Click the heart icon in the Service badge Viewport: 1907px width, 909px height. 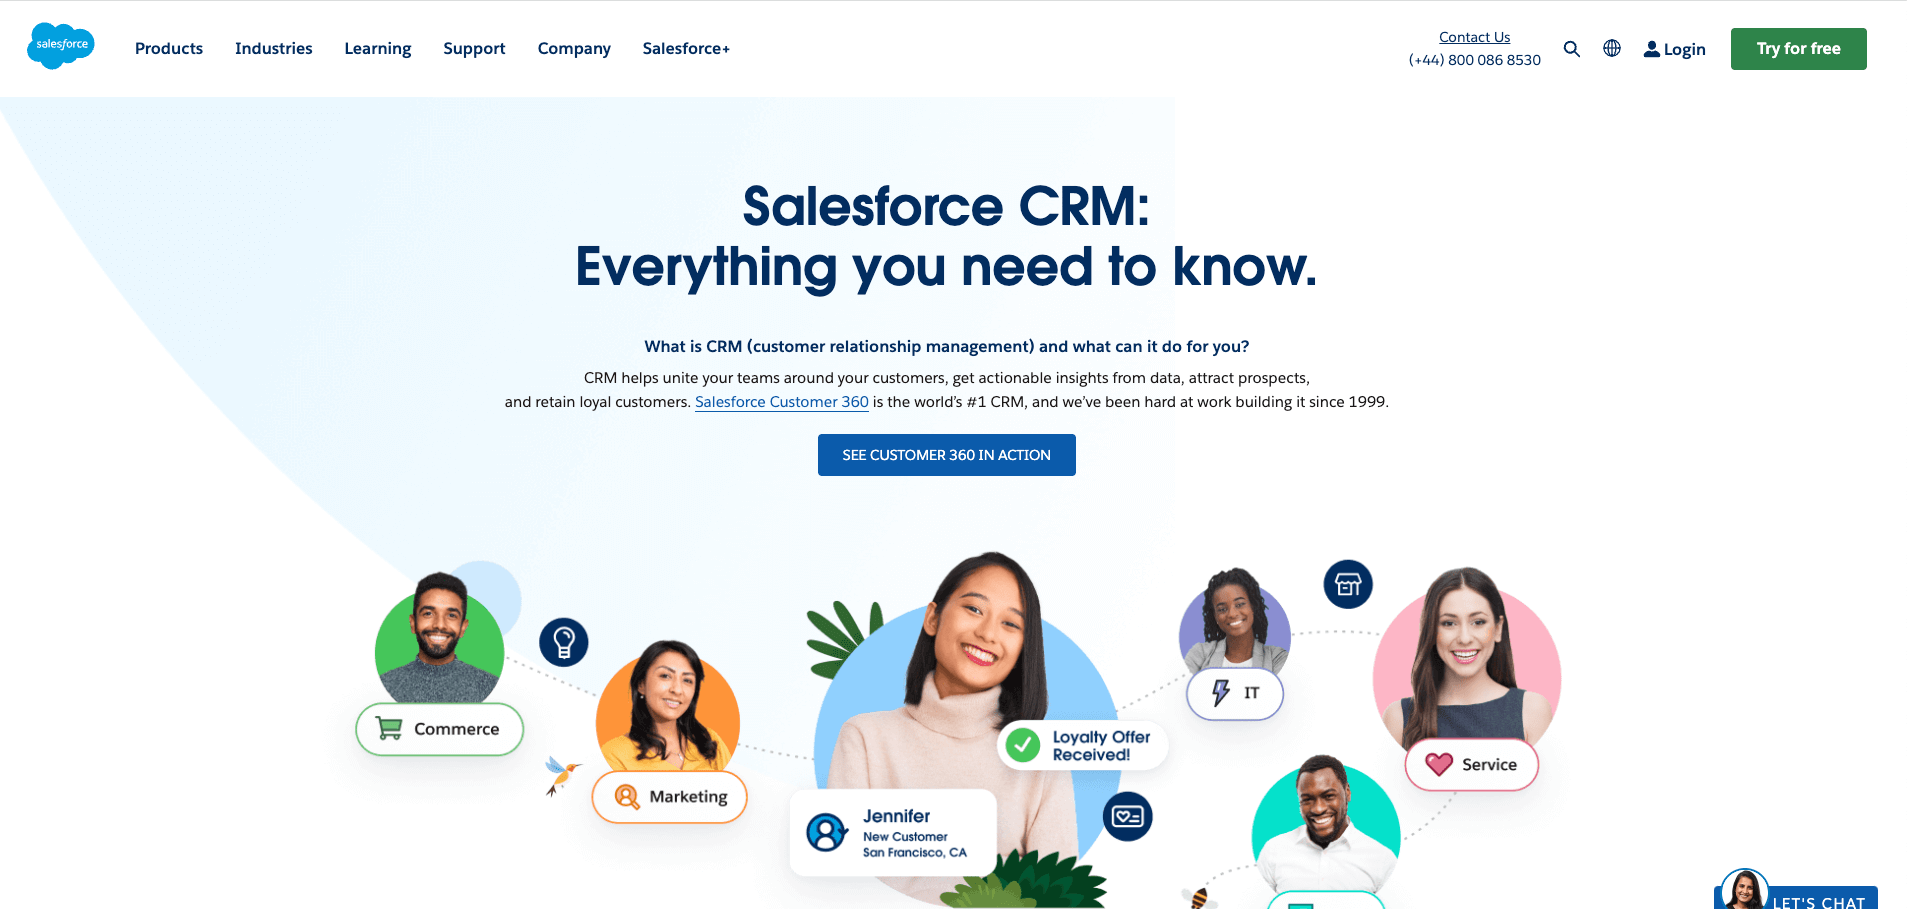[1439, 764]
